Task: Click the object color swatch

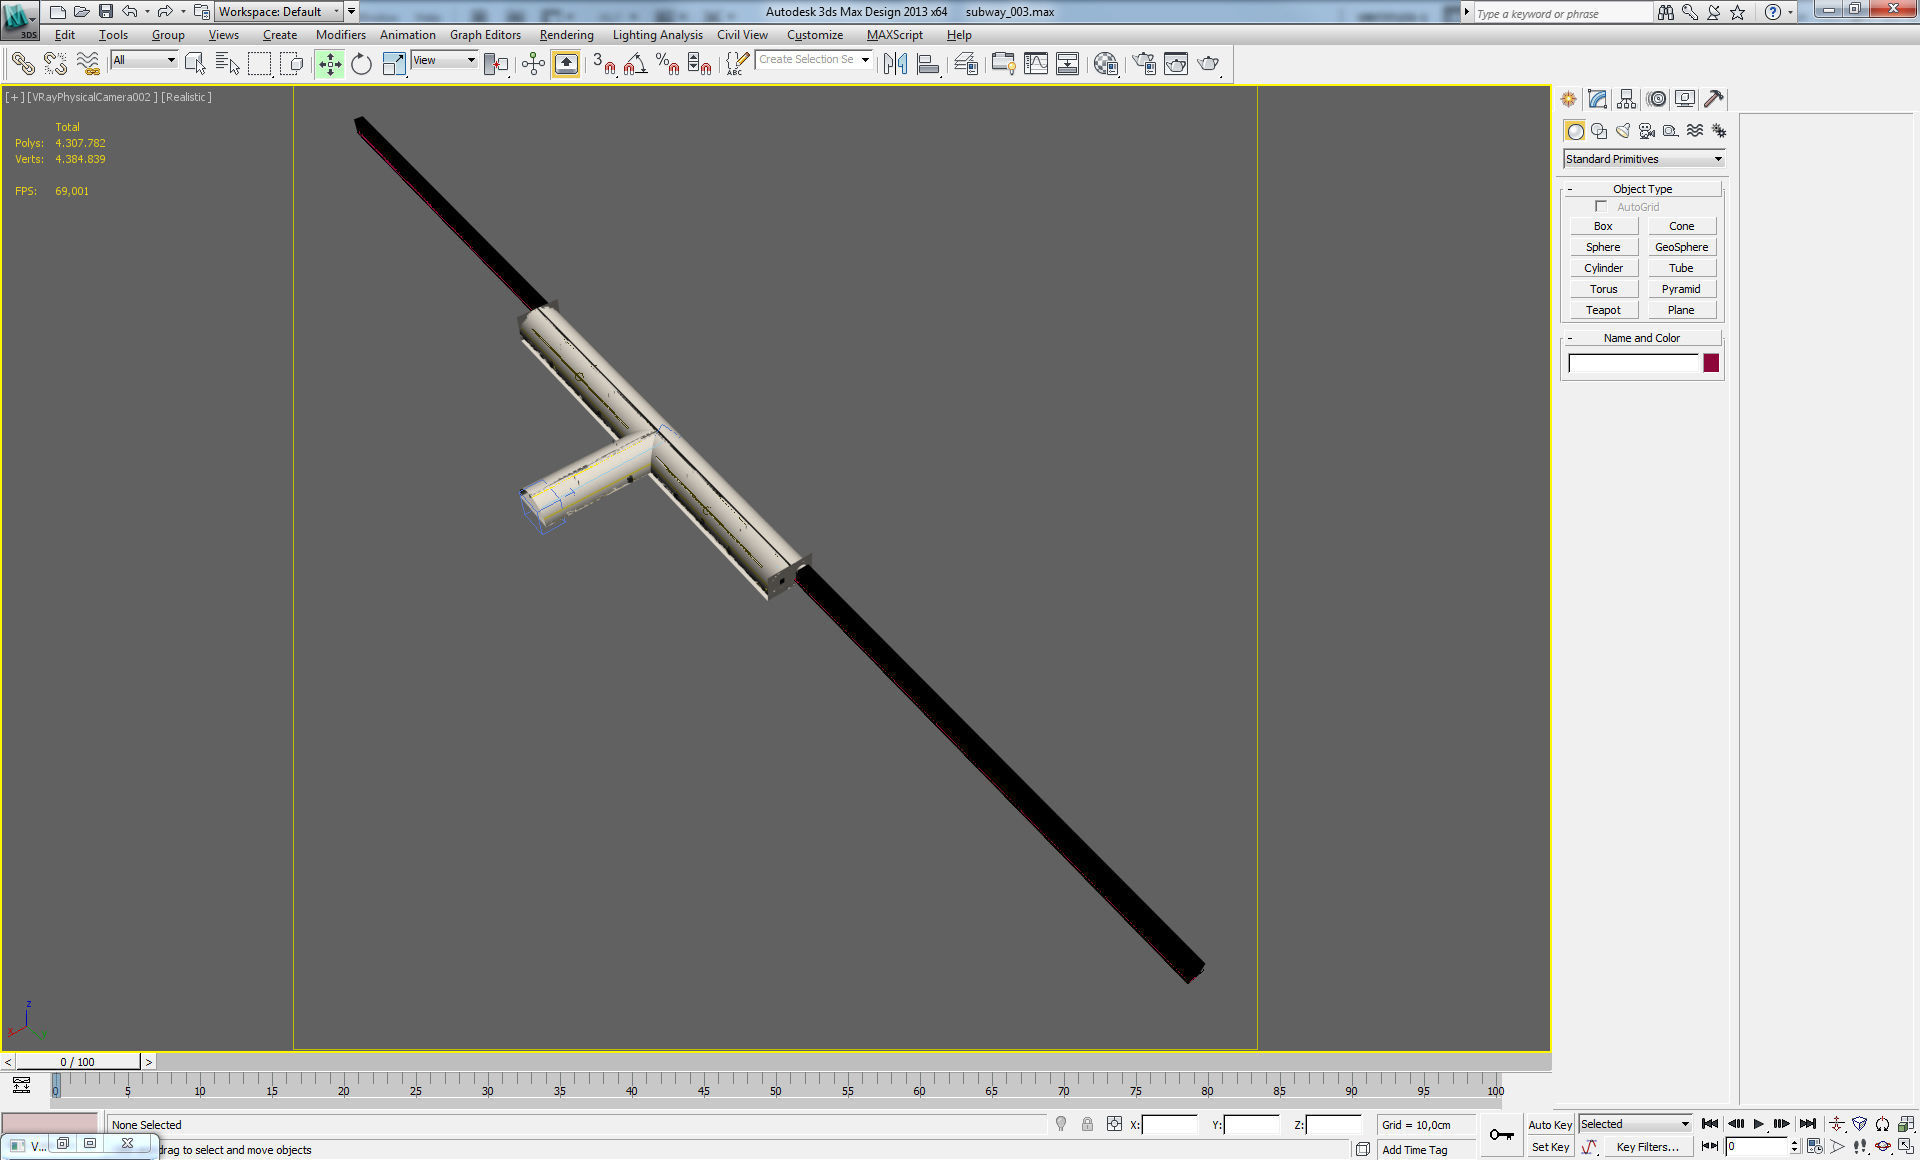Action: 1711,363
